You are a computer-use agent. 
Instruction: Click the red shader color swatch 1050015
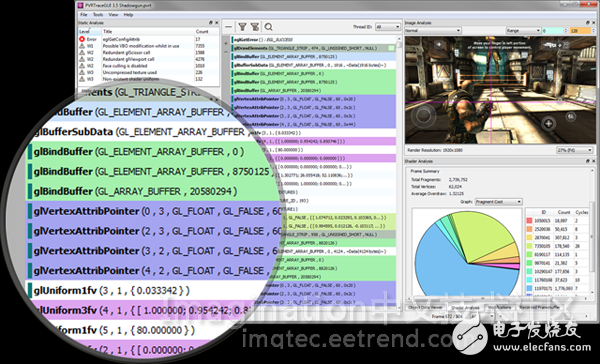(x=529, y=220)
